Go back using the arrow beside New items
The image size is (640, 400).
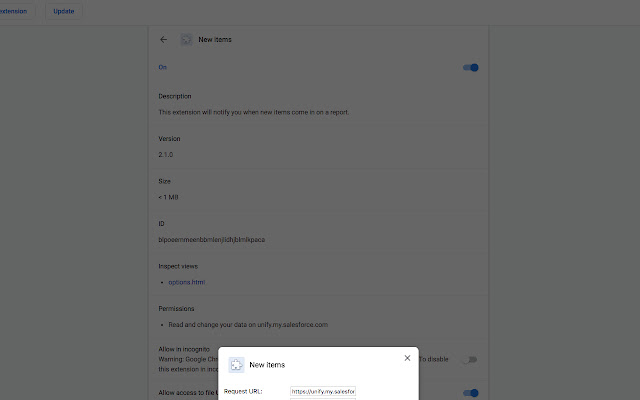point(164,40)
